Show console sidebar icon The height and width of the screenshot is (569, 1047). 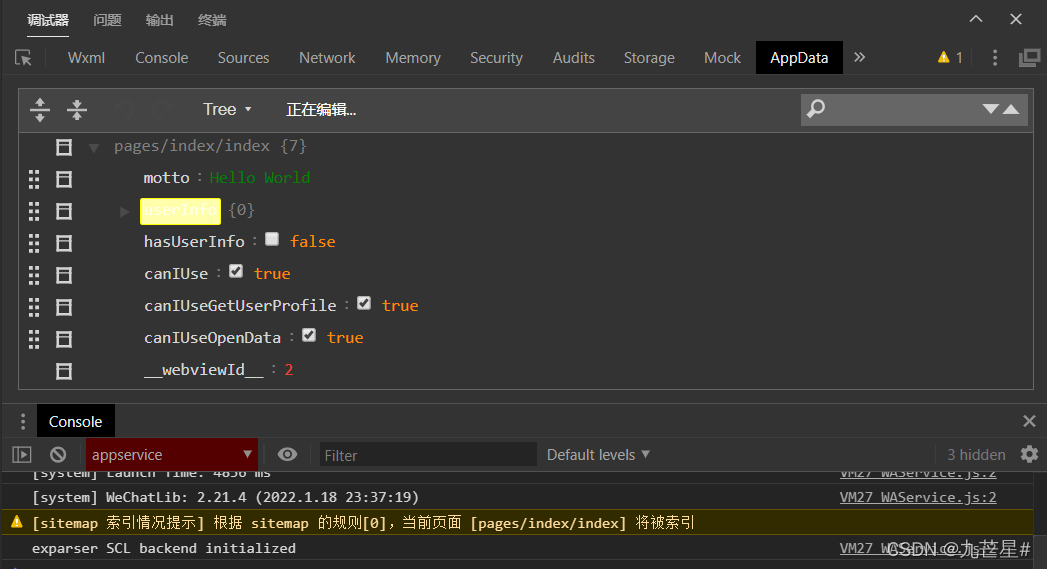click(x=22, y=455)
